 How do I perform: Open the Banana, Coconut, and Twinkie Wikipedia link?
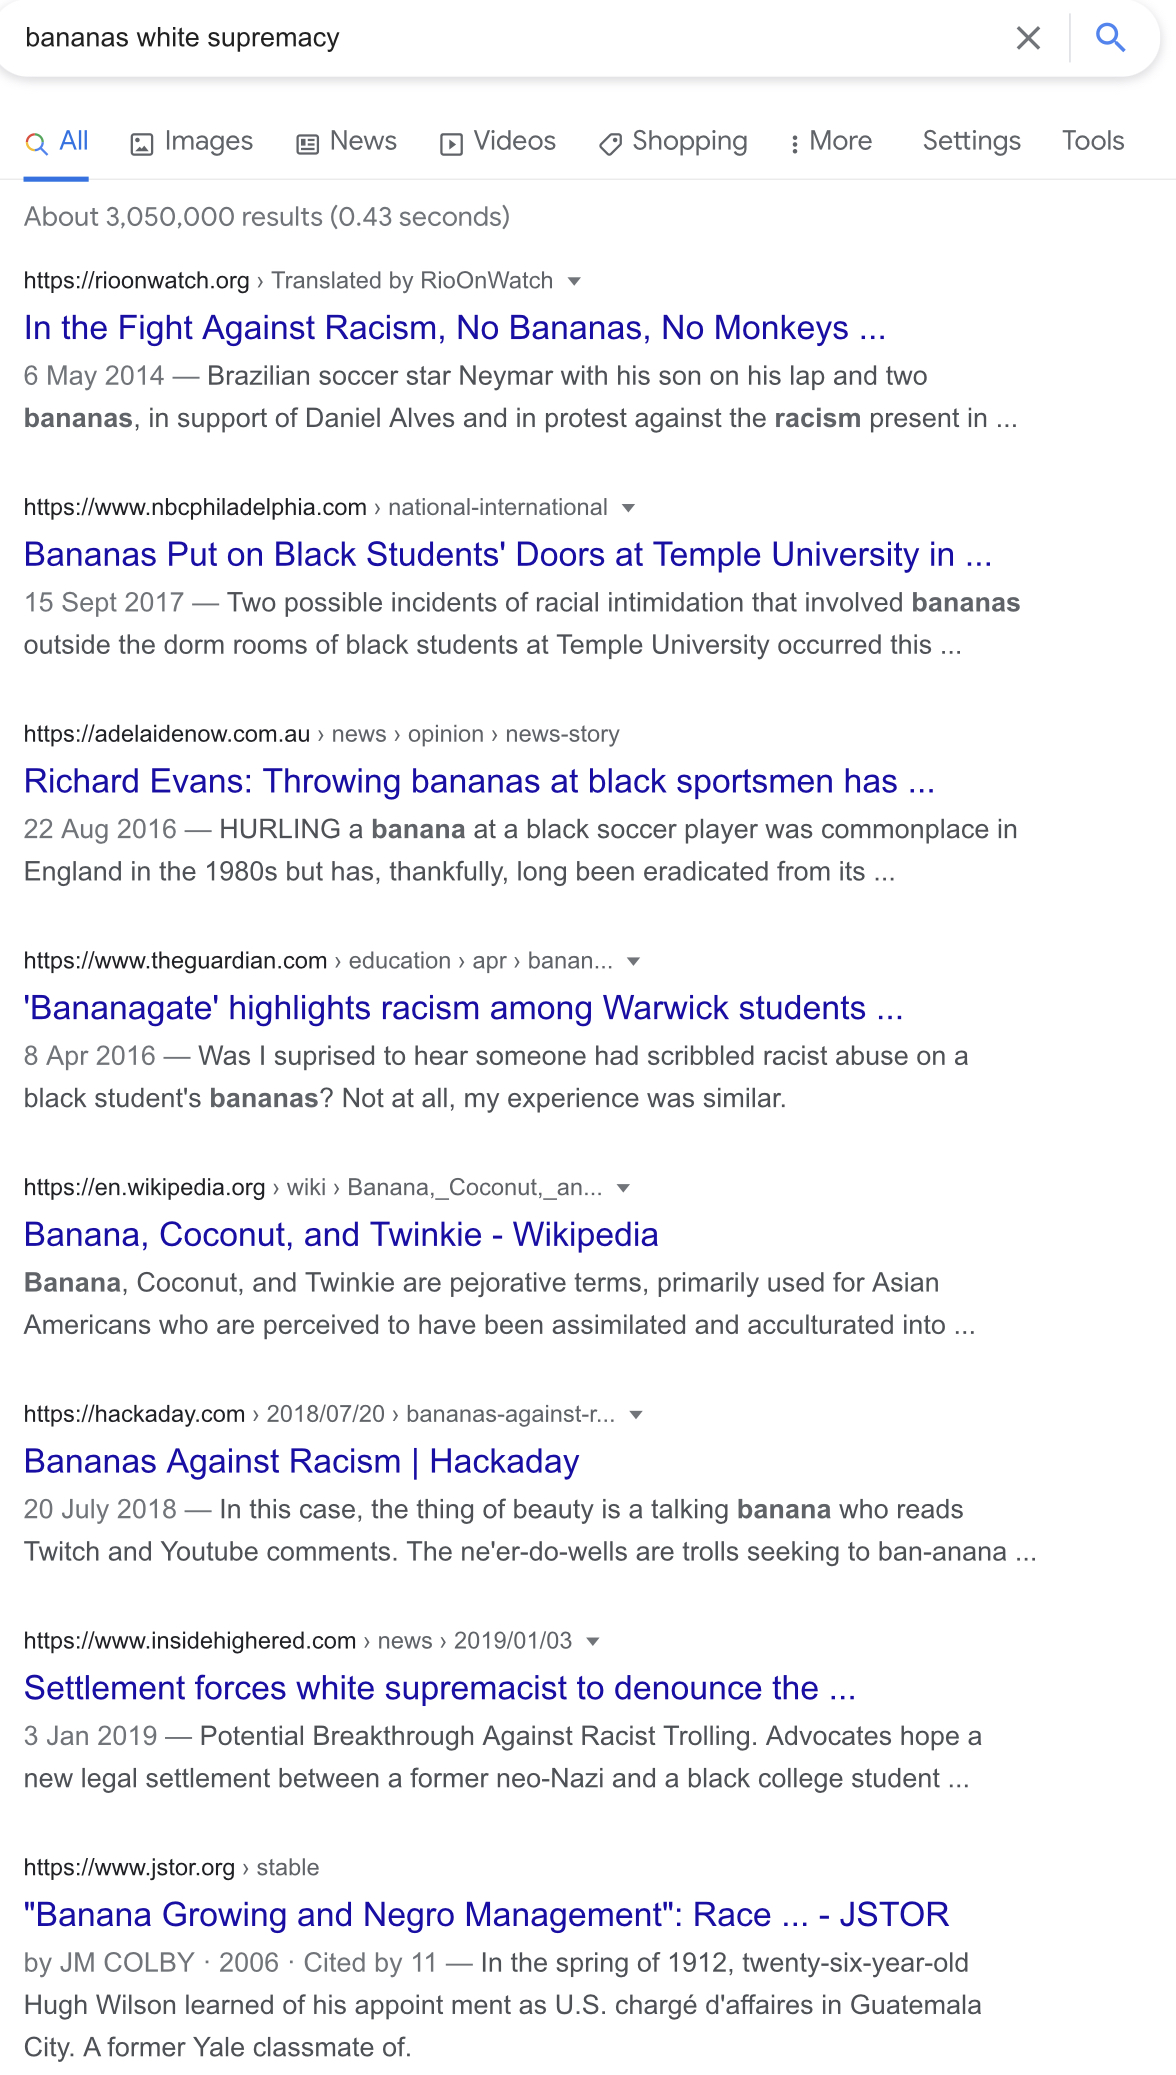pyautogui.click(x=341, y=1235)
